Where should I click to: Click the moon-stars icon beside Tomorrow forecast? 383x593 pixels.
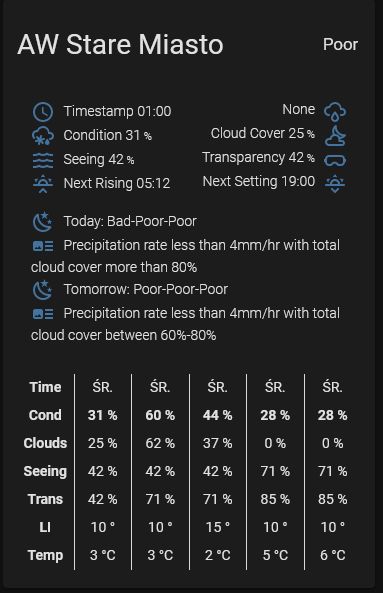(43, 290)
